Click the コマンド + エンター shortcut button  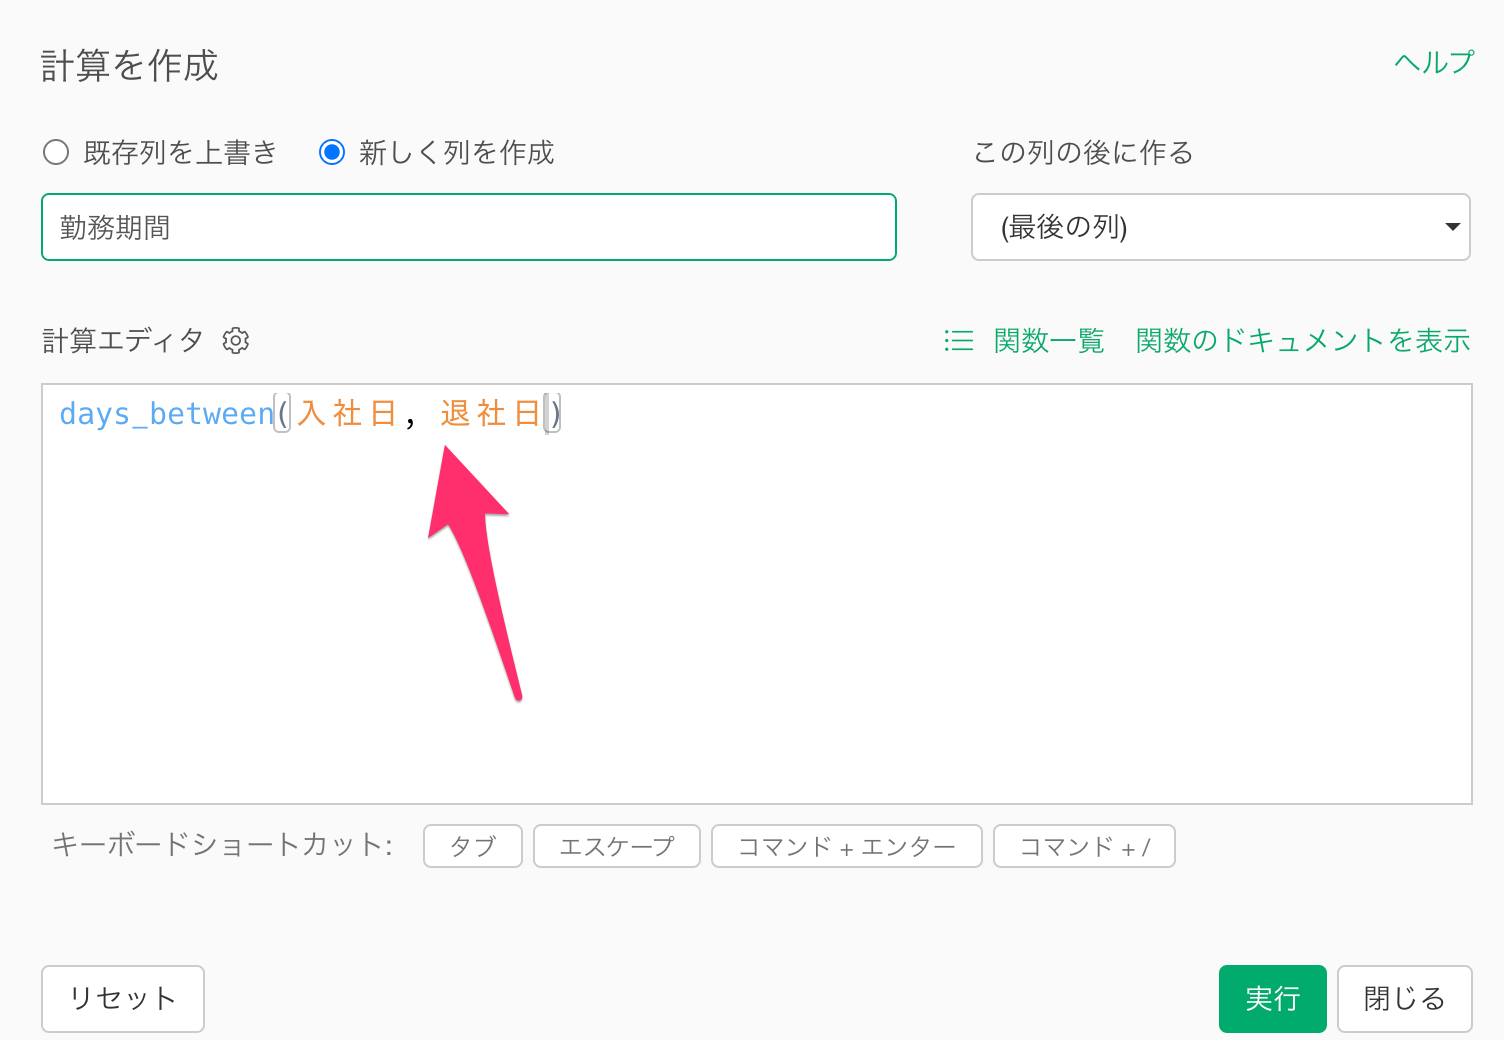[x=847, y=846]
